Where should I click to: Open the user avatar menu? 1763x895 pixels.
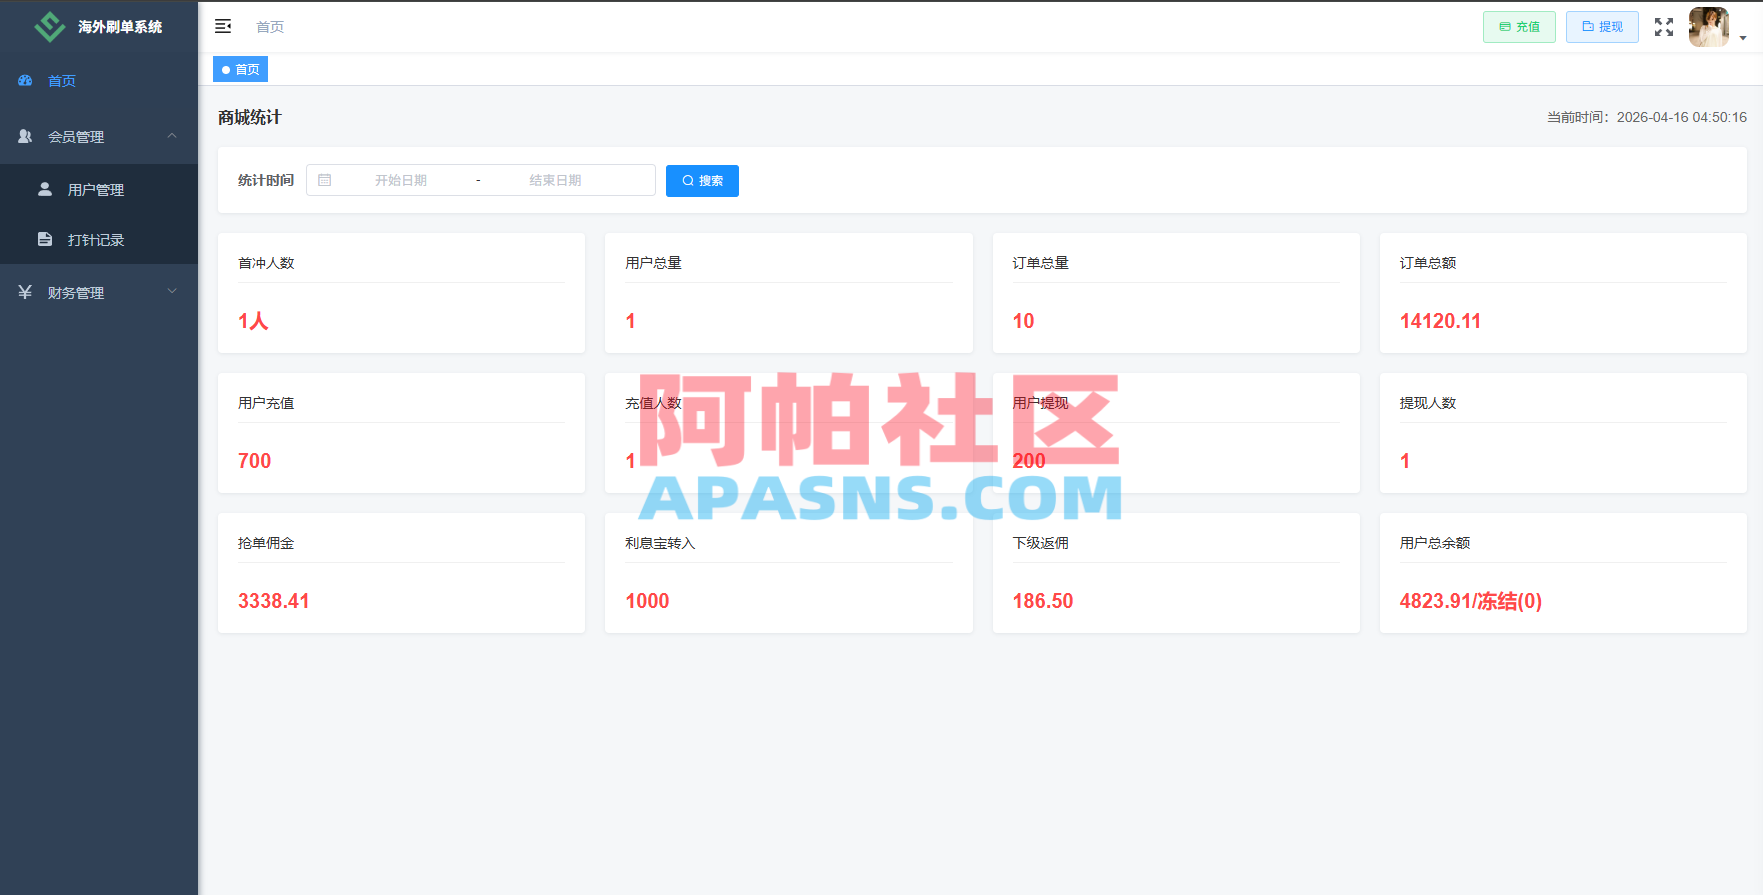pos(1708,27)
